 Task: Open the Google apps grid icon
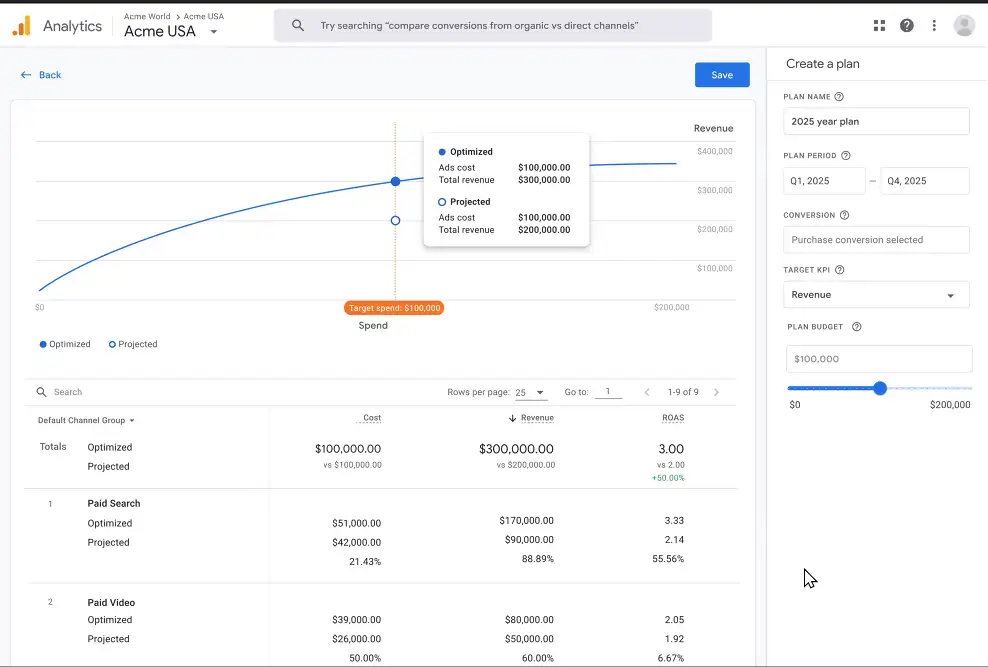tap(879, 26)
